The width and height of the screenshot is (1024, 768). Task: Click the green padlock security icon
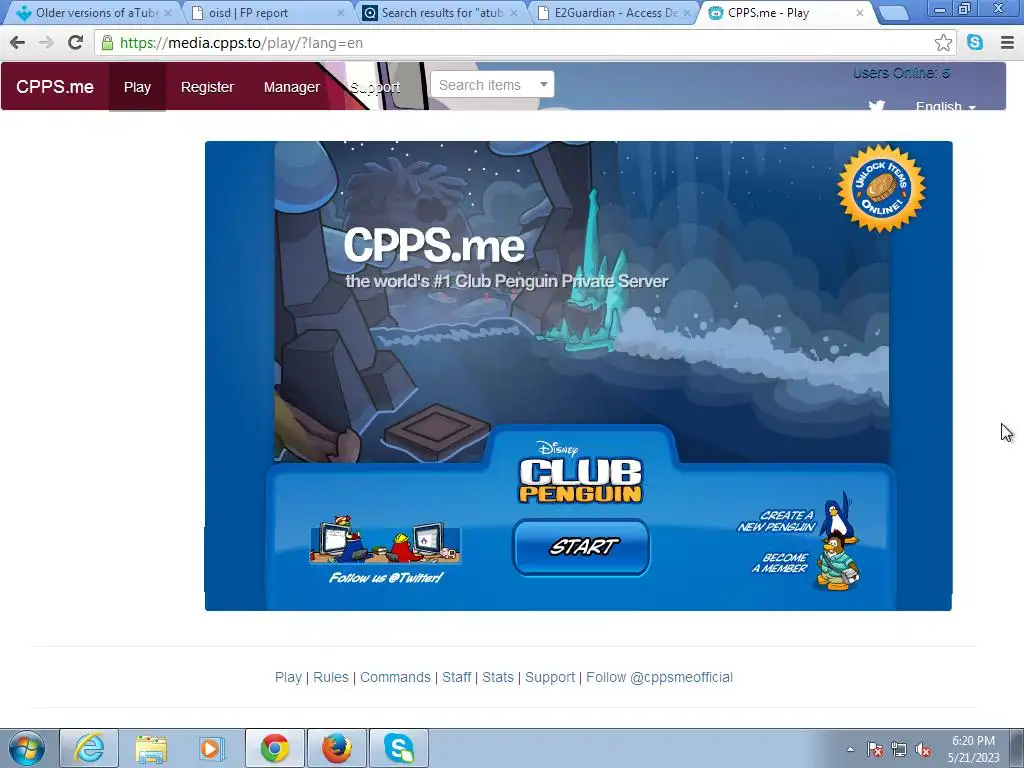point(107,43)
